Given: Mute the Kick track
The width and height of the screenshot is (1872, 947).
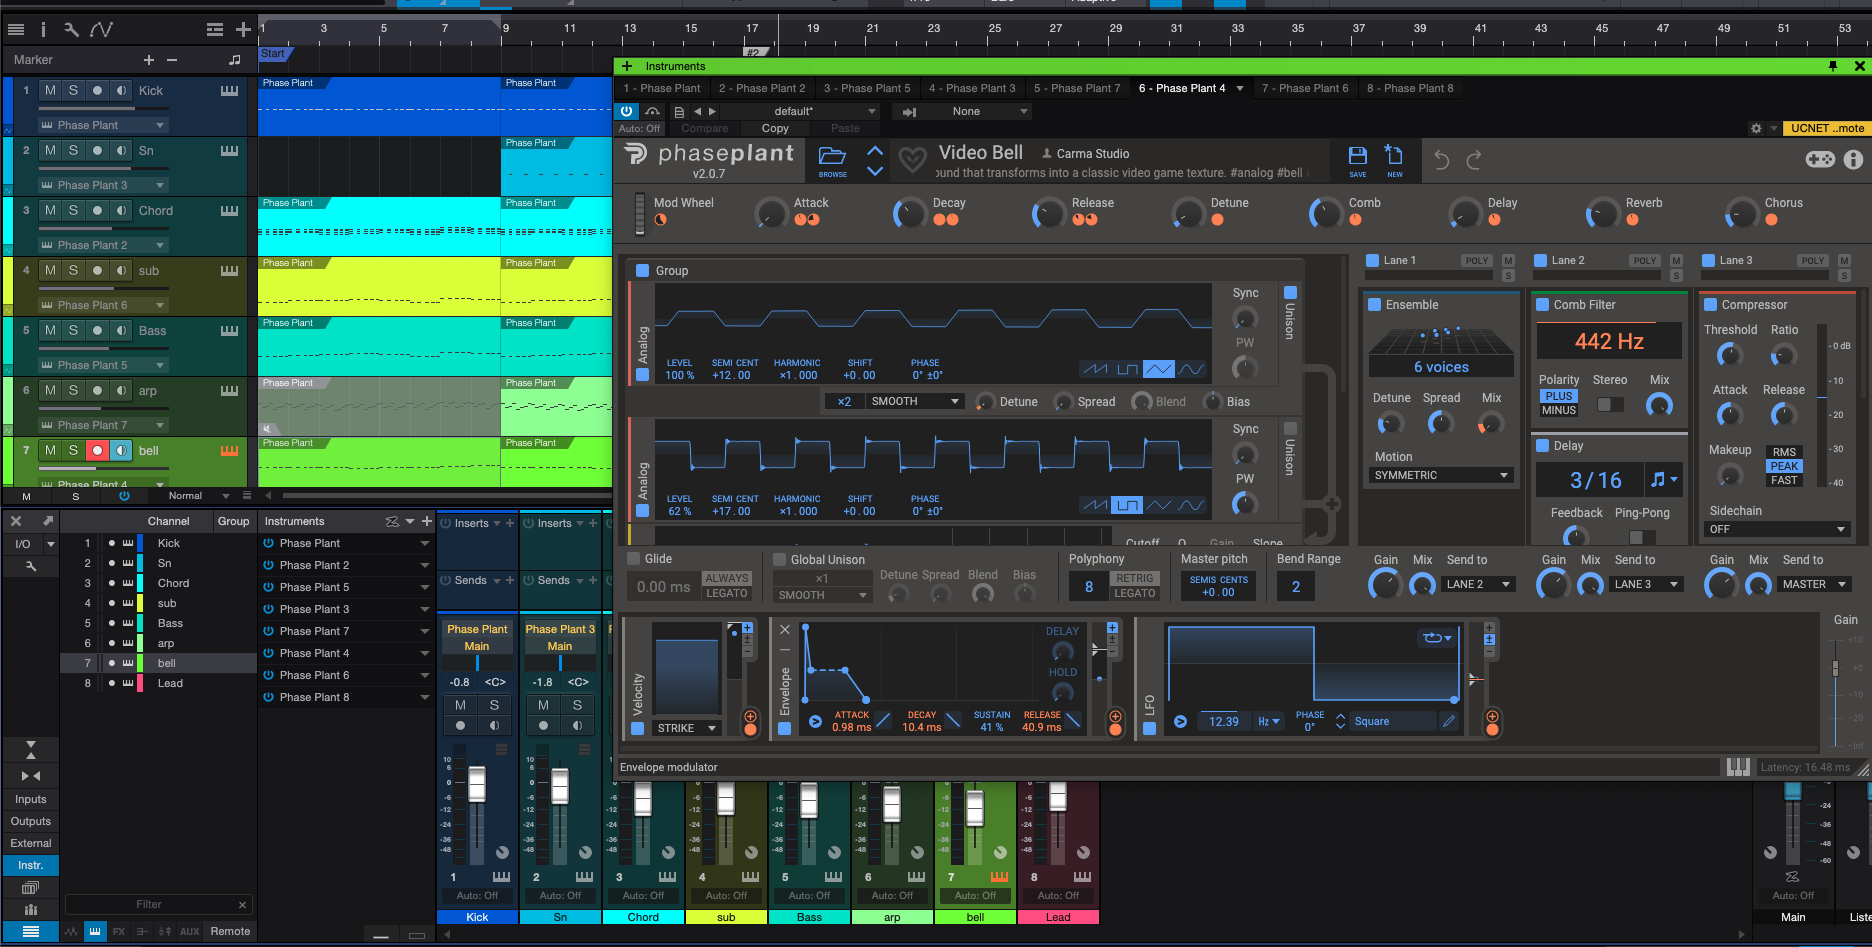Looking at the screenshot, I should pos(50,90).
